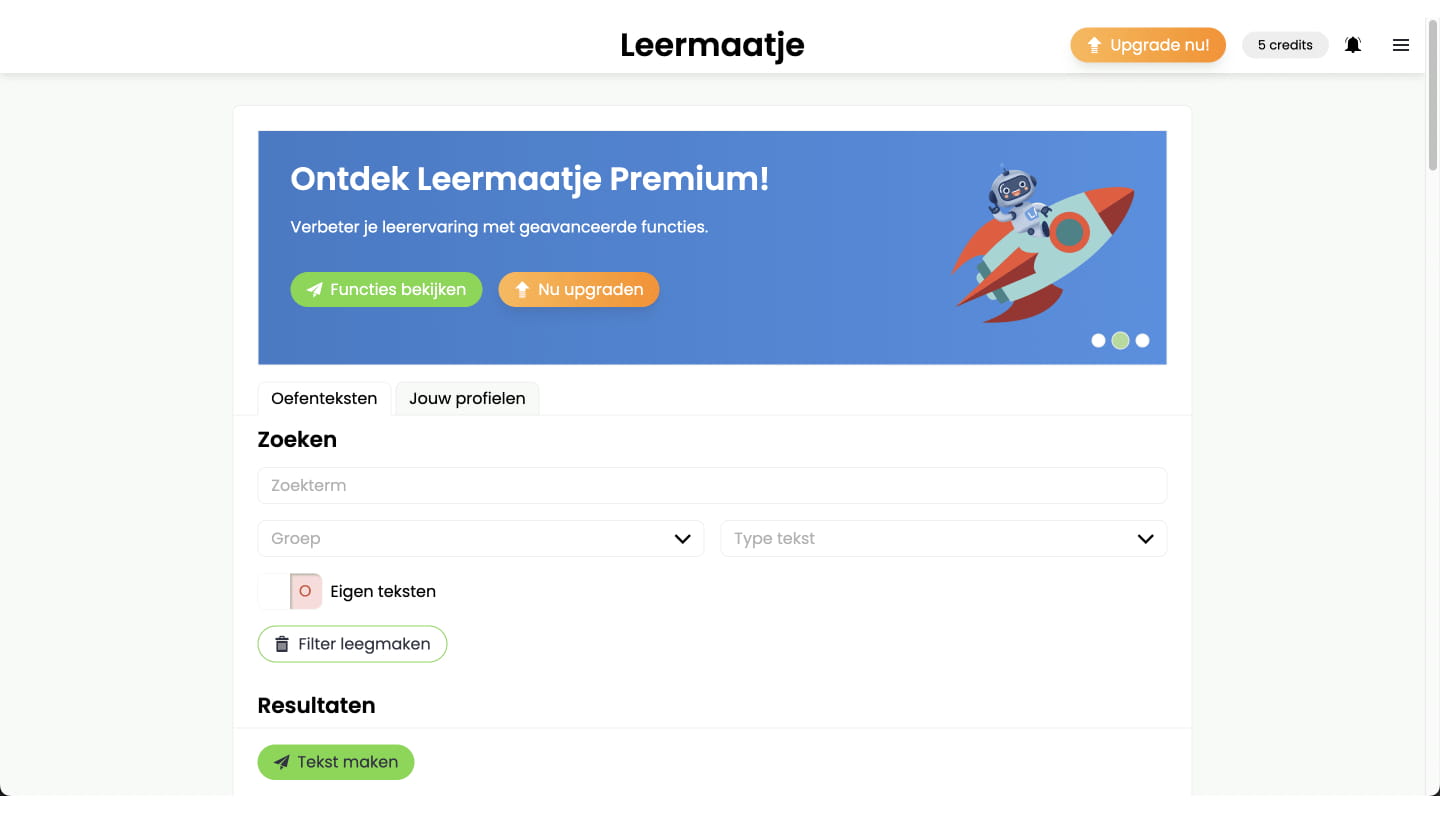1440x813 pixels.
Task: Select the third banner carousel dot
Action: 1142,341
